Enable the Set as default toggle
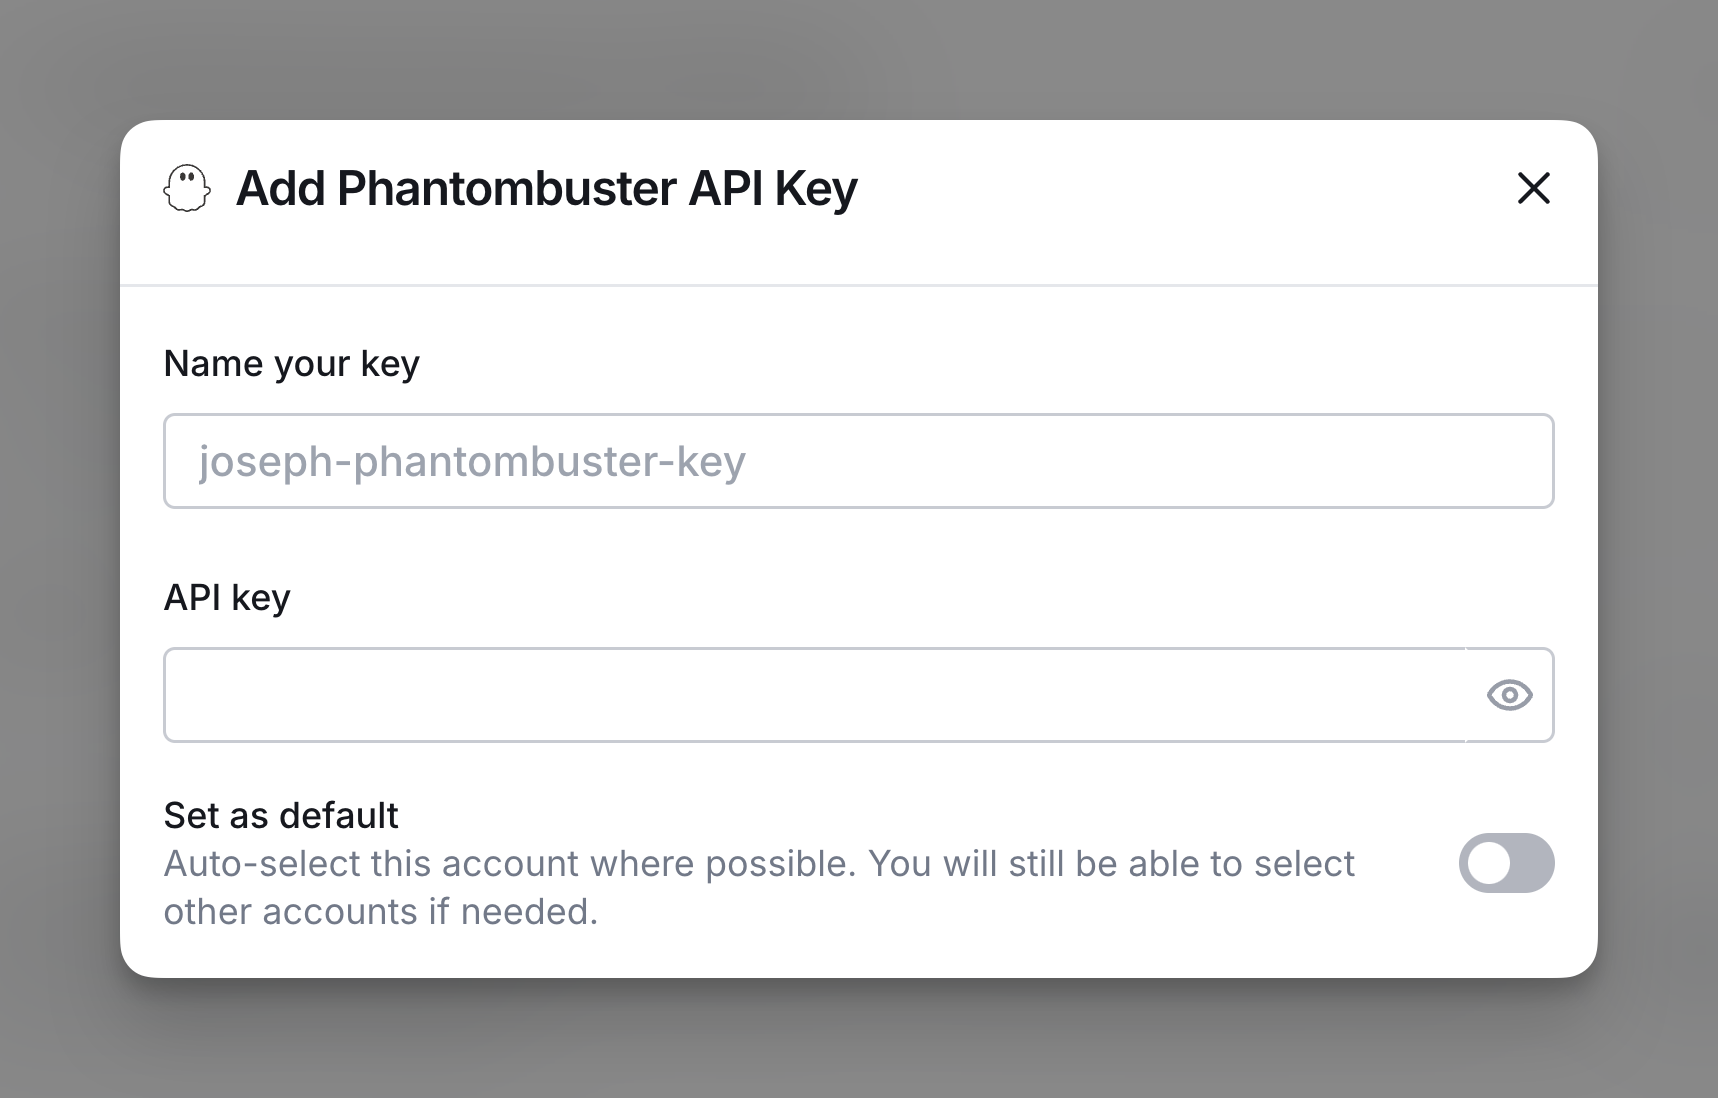The height and width of the screenshot is (1098, 1718). pyautogui.click(x=1506, y=863)
